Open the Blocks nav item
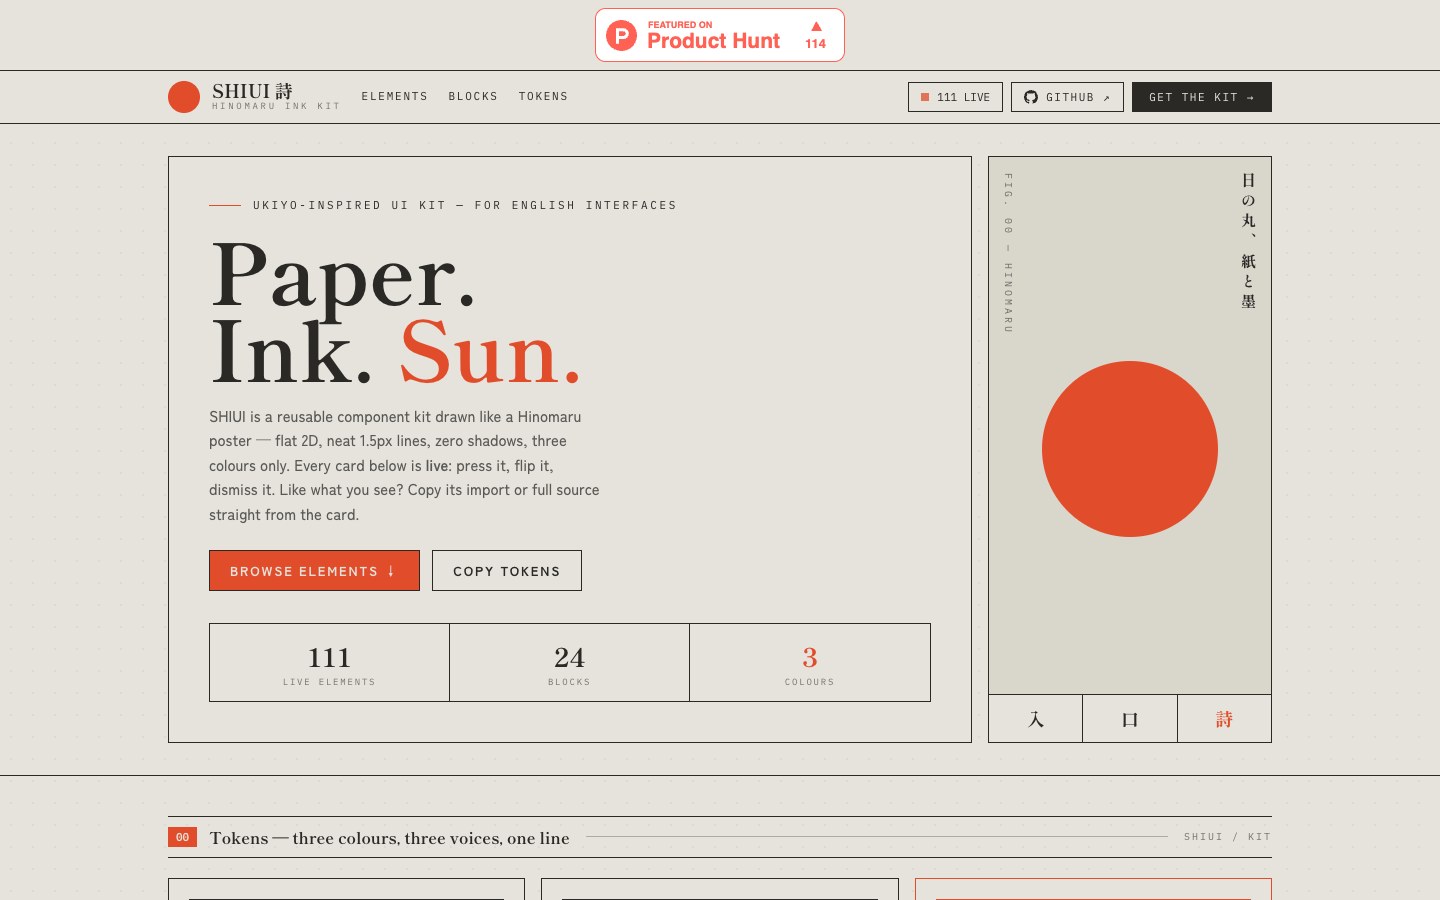 coord(473,97)
